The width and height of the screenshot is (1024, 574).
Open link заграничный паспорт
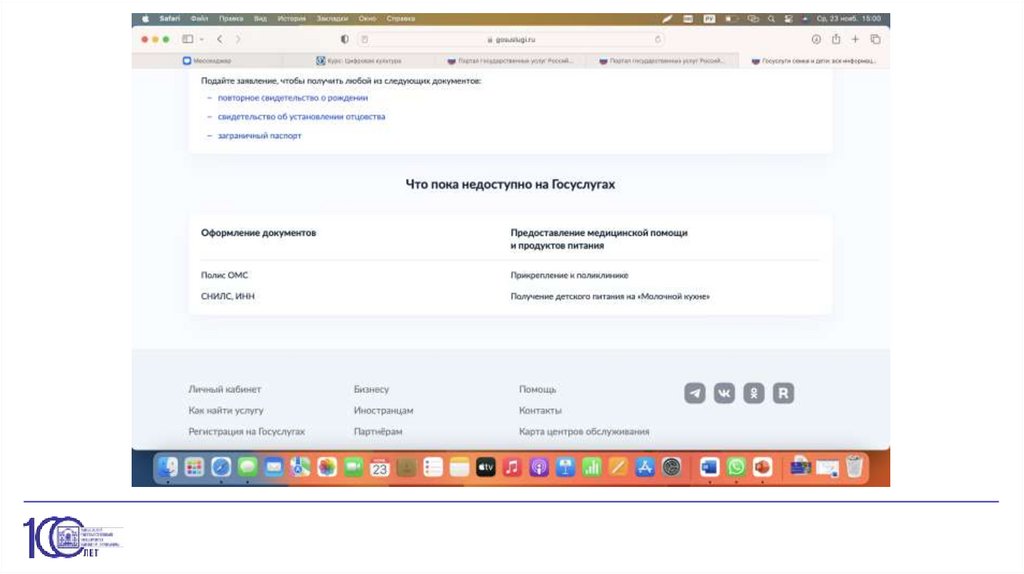[259, 136]
